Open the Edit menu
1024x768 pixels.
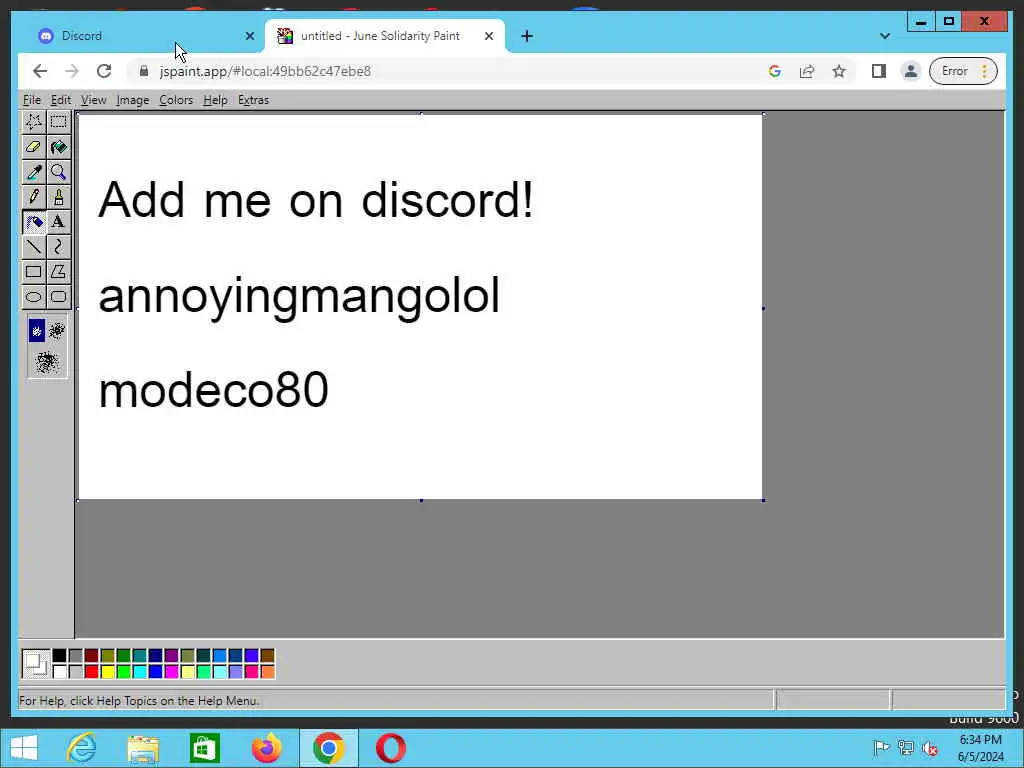tap(61, 100)
